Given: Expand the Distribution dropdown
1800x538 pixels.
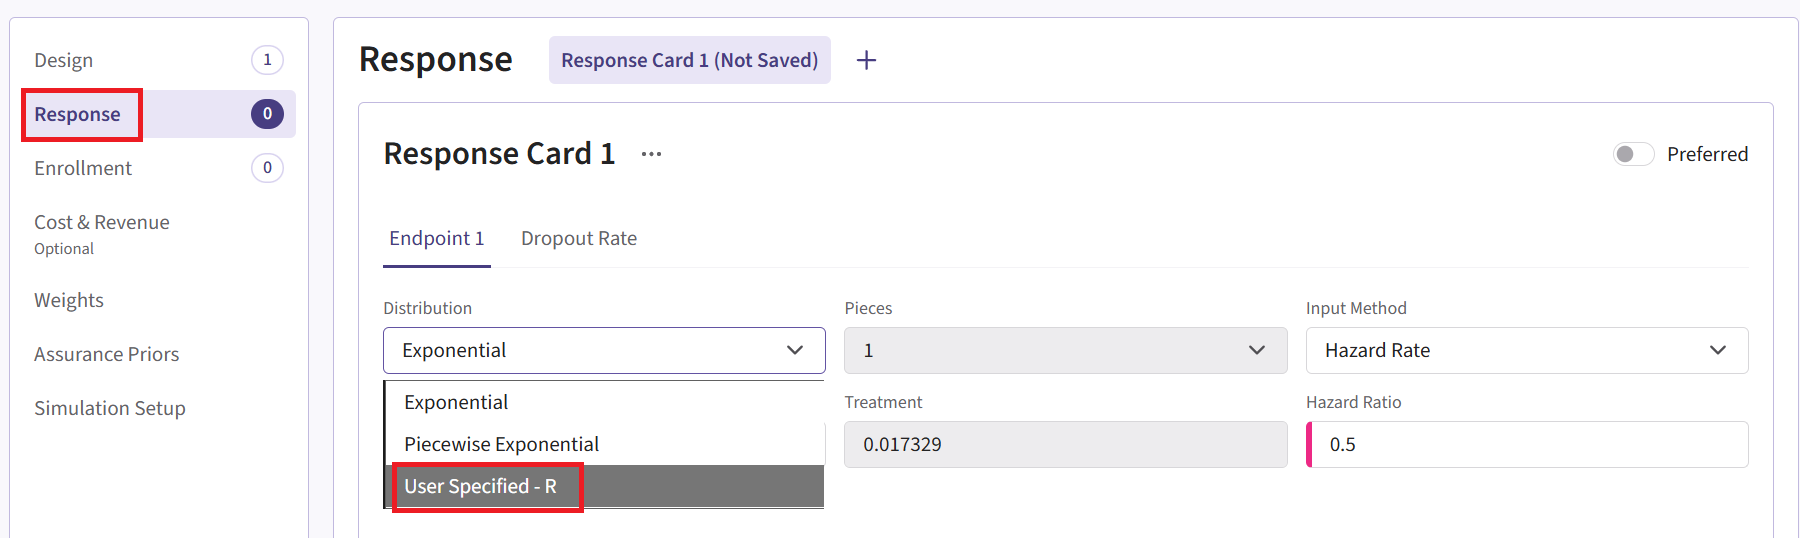Looking at the screenshot, I should pos(604,350).
